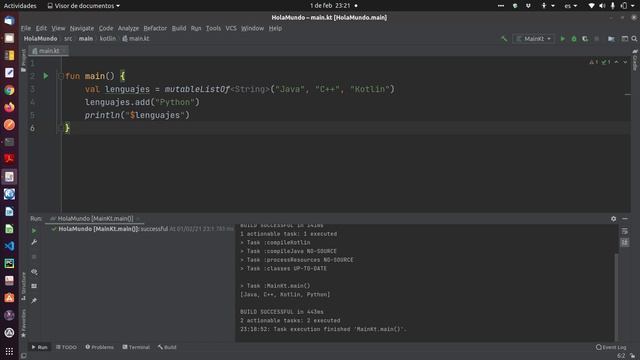Open the Visor de documentos app menu

click(x=84, y=6)
